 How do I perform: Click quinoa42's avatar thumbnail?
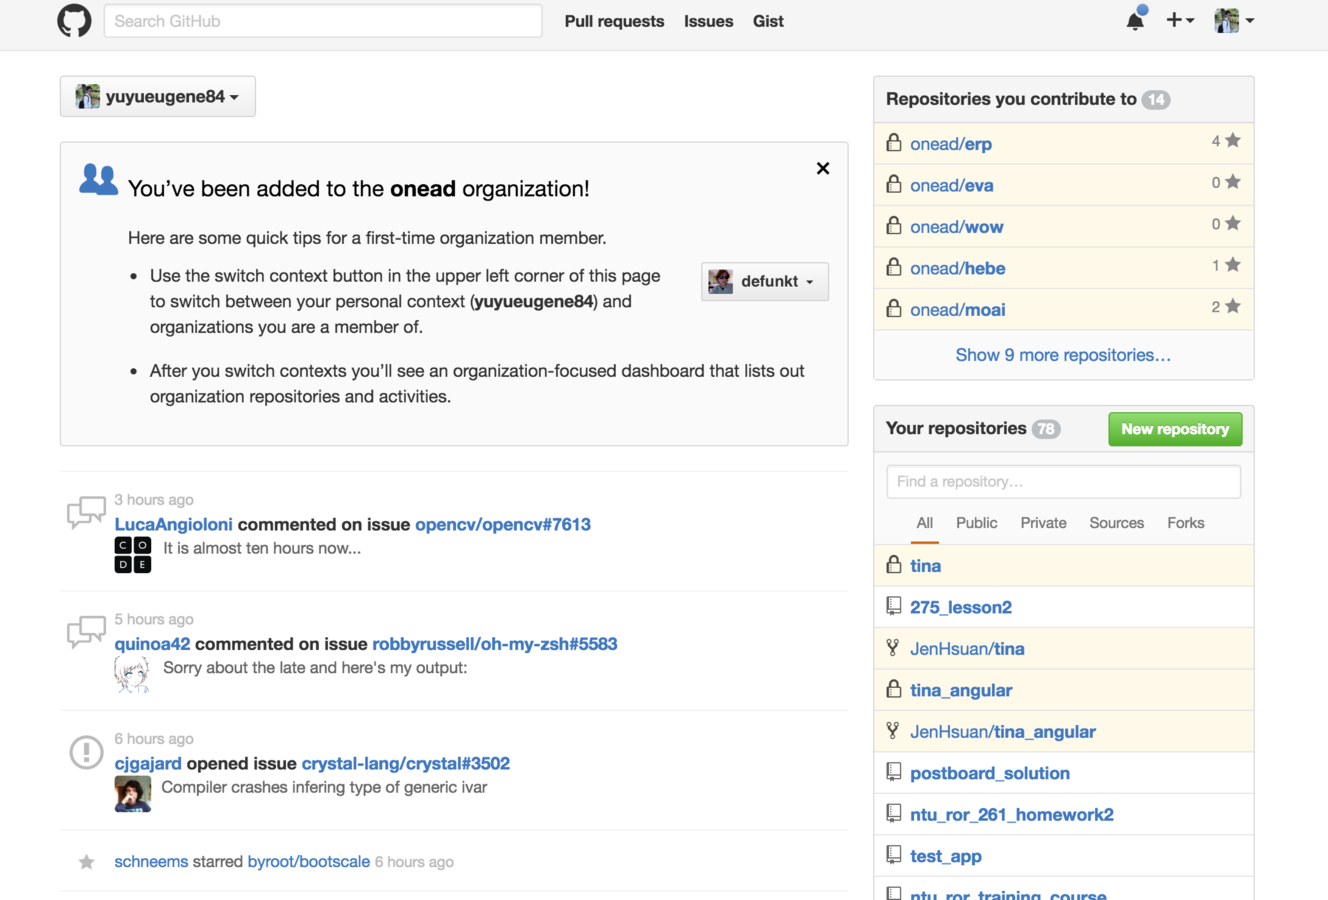click(x=133, y=675)
